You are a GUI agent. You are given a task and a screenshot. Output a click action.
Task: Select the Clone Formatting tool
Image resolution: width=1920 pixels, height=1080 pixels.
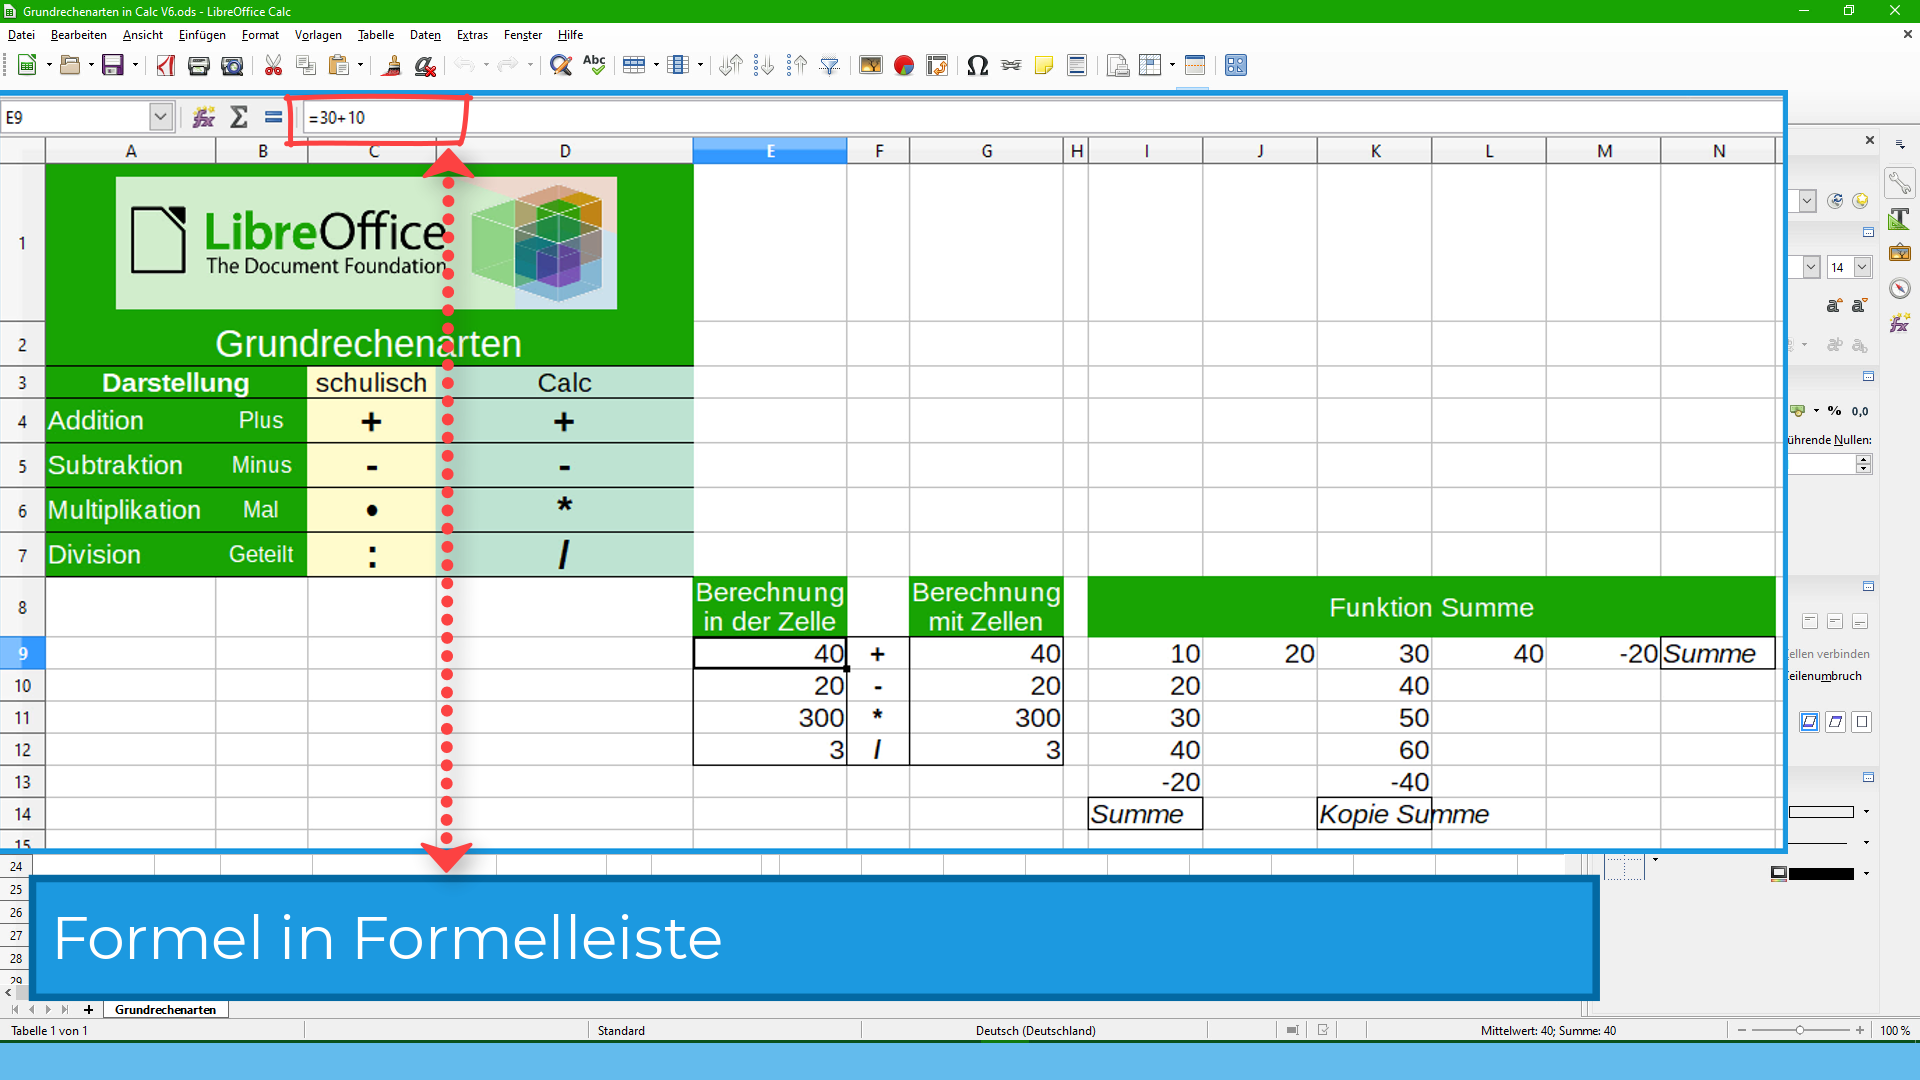pos(391,65)
